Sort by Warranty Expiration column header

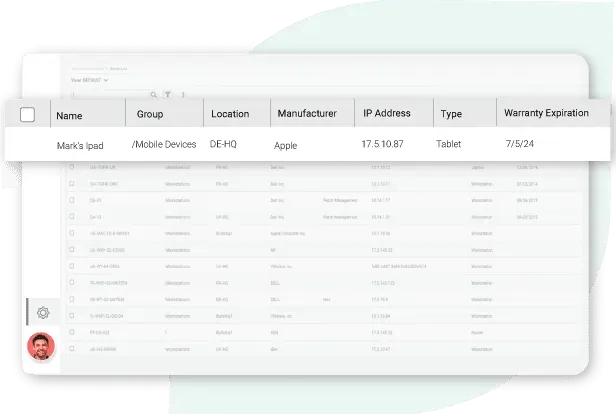[x=546, y=113]
